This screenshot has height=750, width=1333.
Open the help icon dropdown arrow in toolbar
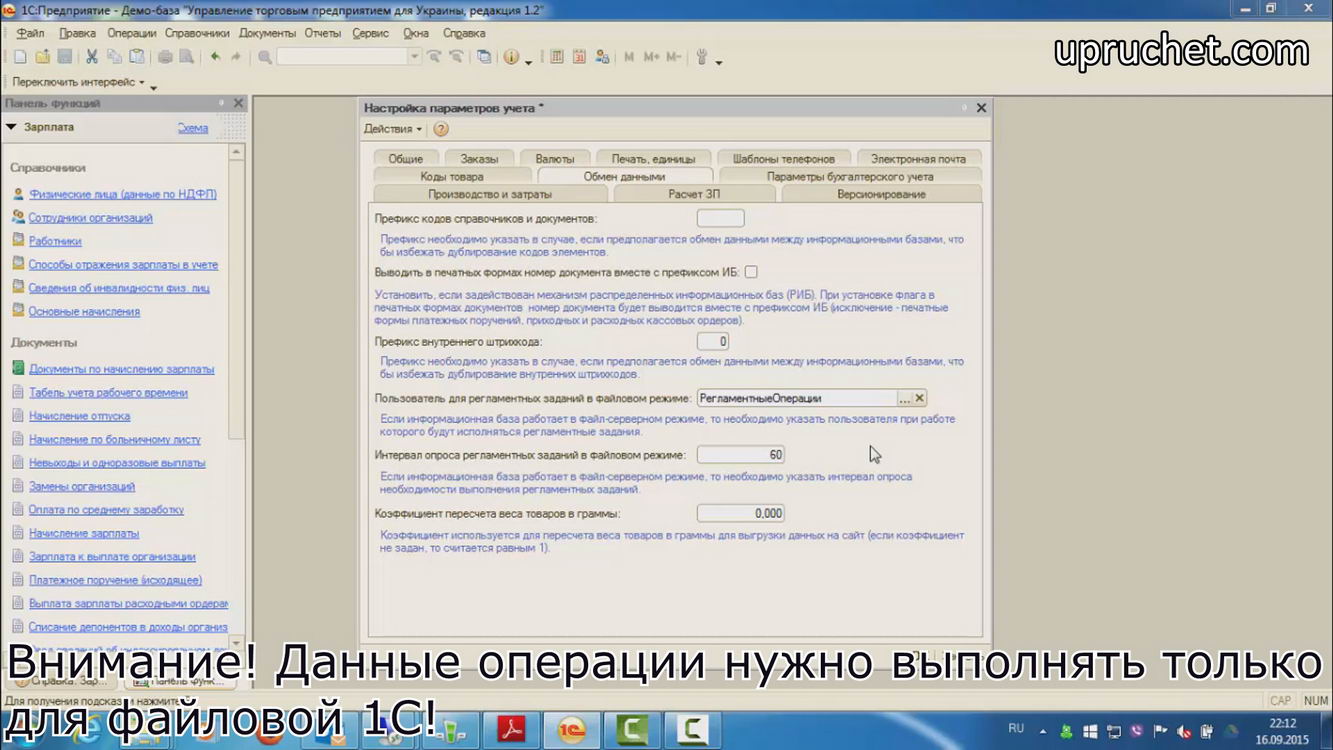click(x=528, y=61)
